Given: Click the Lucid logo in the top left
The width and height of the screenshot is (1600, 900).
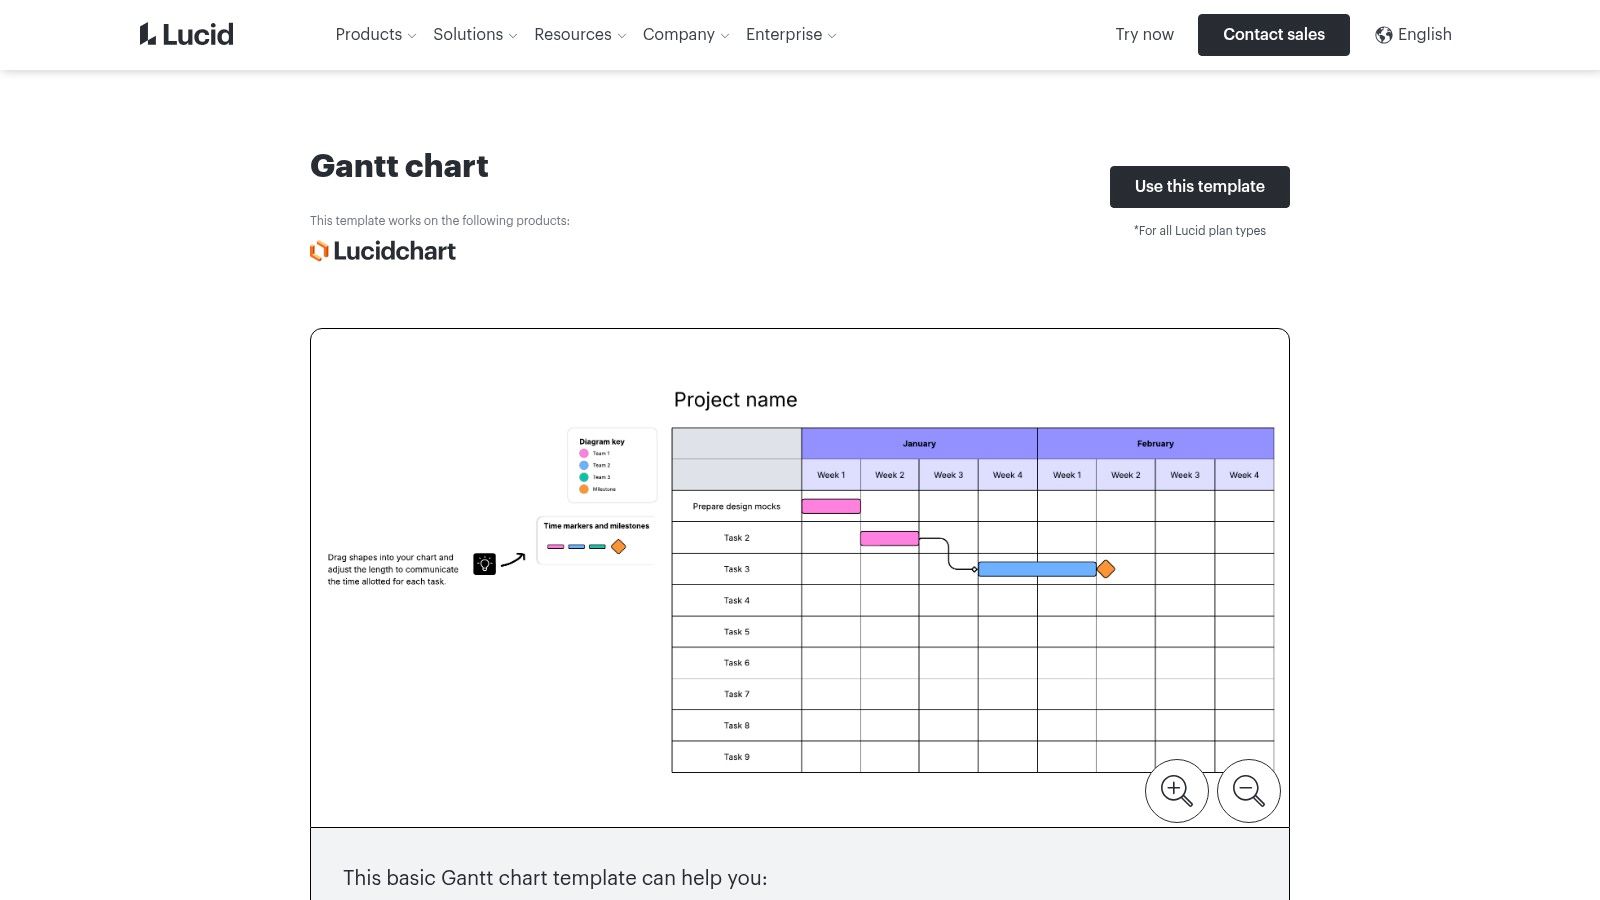Looking at the screenshot, I should pyautogui.click(x=186, y=34).
